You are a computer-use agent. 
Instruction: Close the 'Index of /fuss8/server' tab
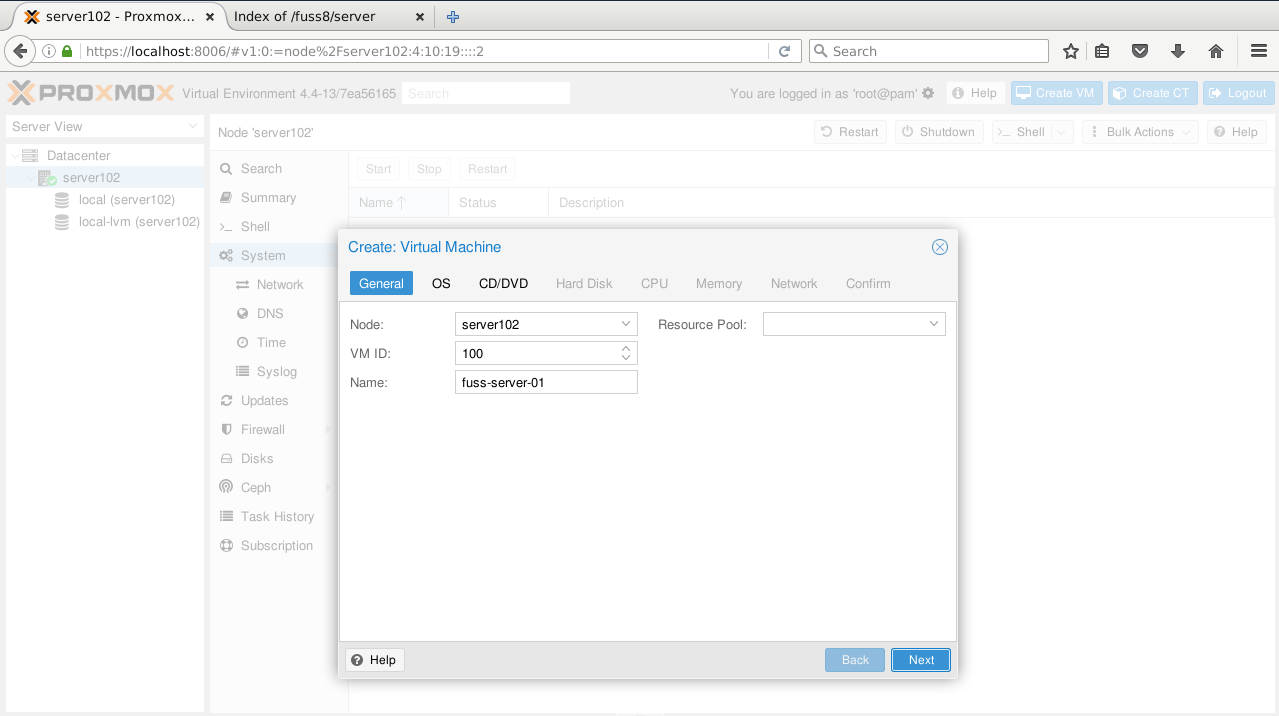(420, 16)
